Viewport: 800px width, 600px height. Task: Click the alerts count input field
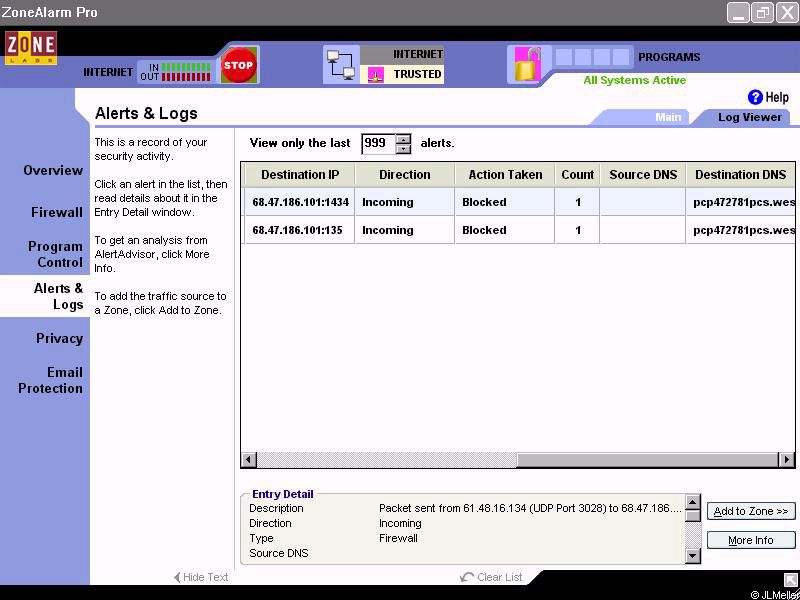(378, 143)
